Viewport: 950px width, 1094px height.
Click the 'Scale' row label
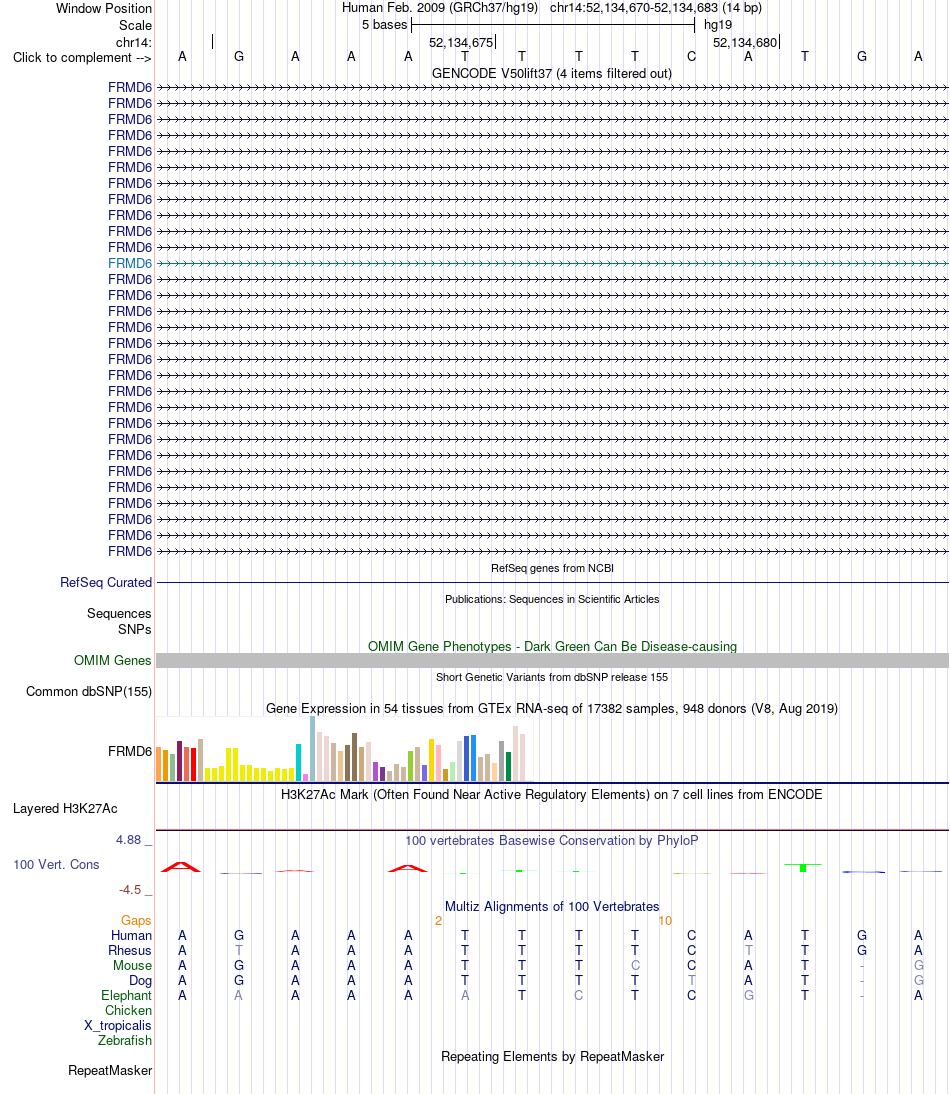click(135, 25)
